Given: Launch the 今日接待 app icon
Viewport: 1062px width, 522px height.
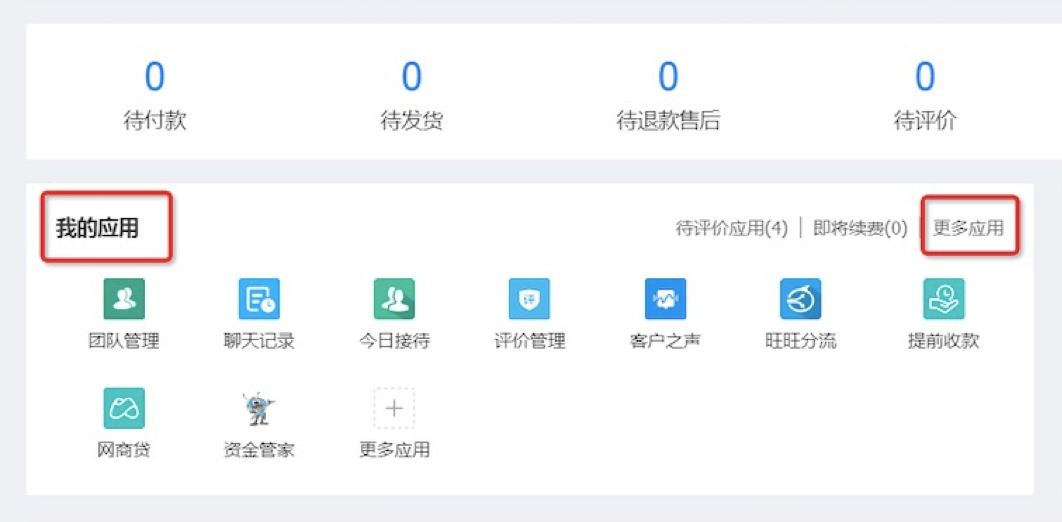Looking at the screenshot, I should [394, 299].
